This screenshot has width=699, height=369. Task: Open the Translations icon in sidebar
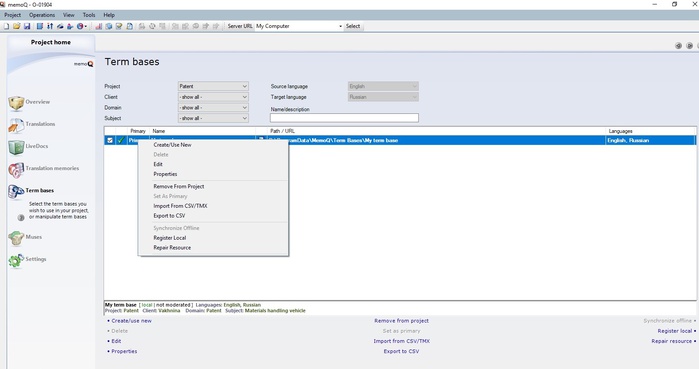pyautogui.click(x=16, y=125)
